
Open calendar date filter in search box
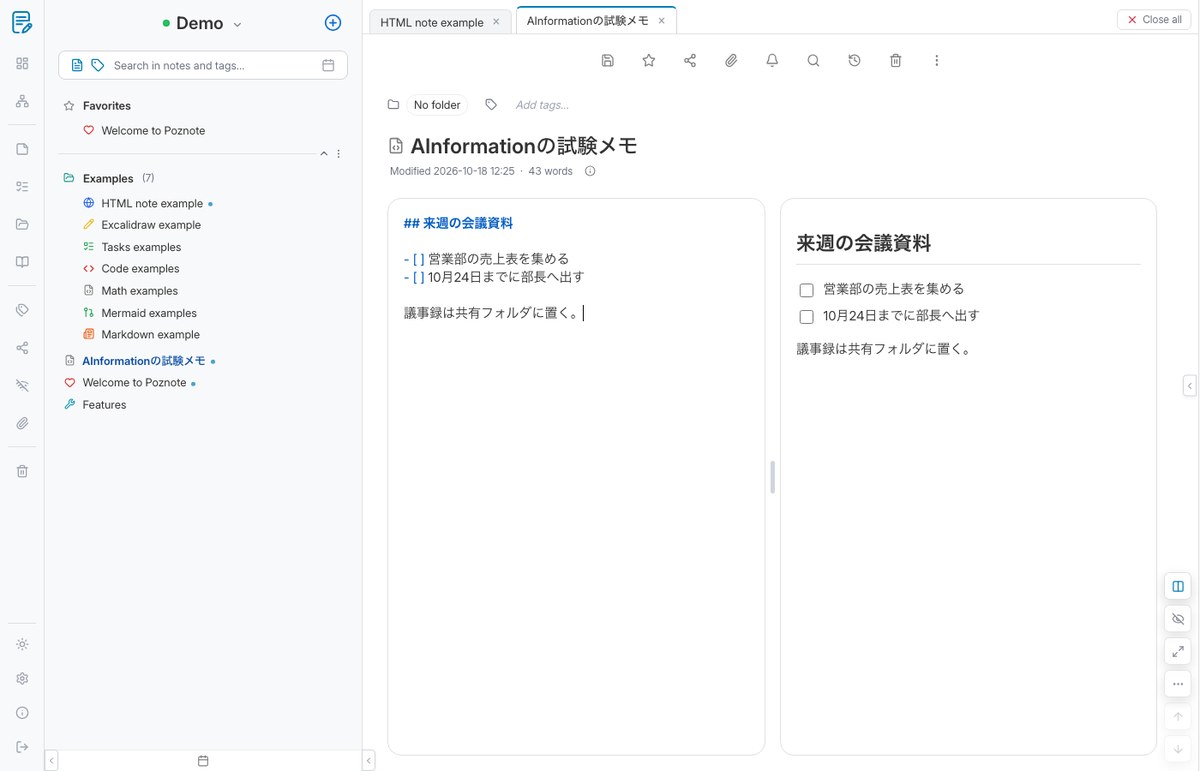pyautogui.click(x=328, y=65)
